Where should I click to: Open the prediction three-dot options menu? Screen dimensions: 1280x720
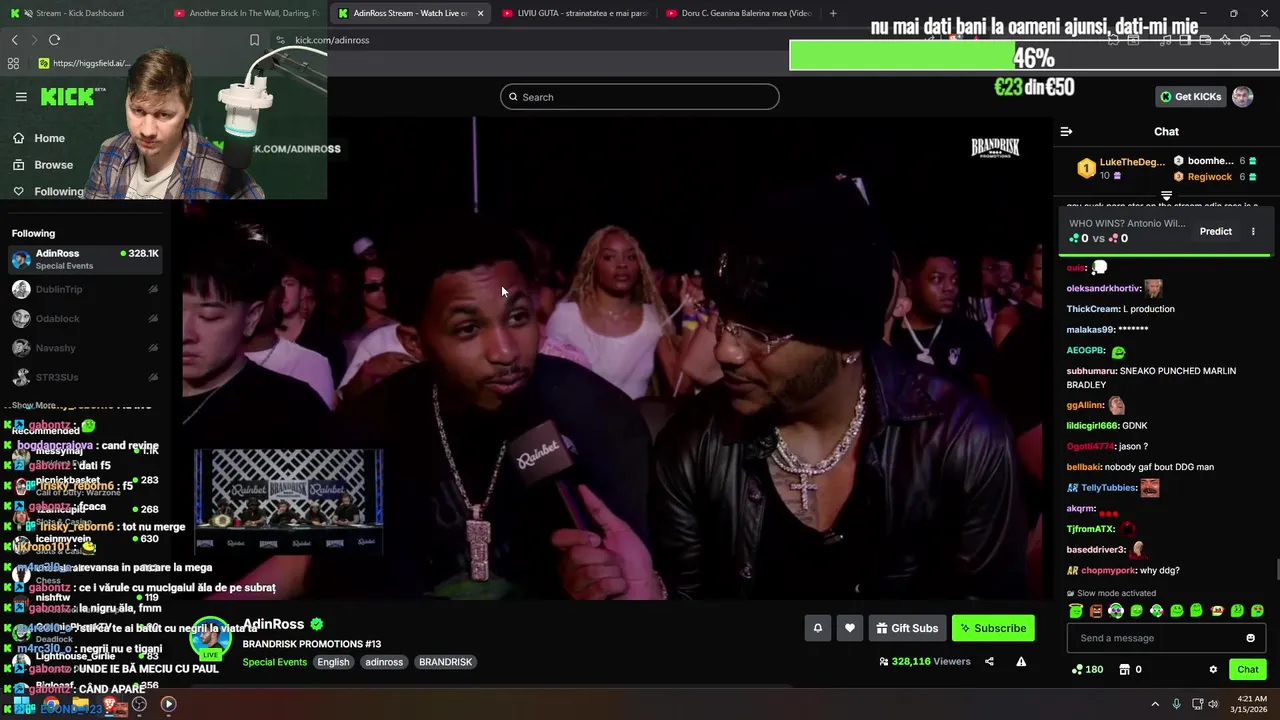tap(1253, 232)
